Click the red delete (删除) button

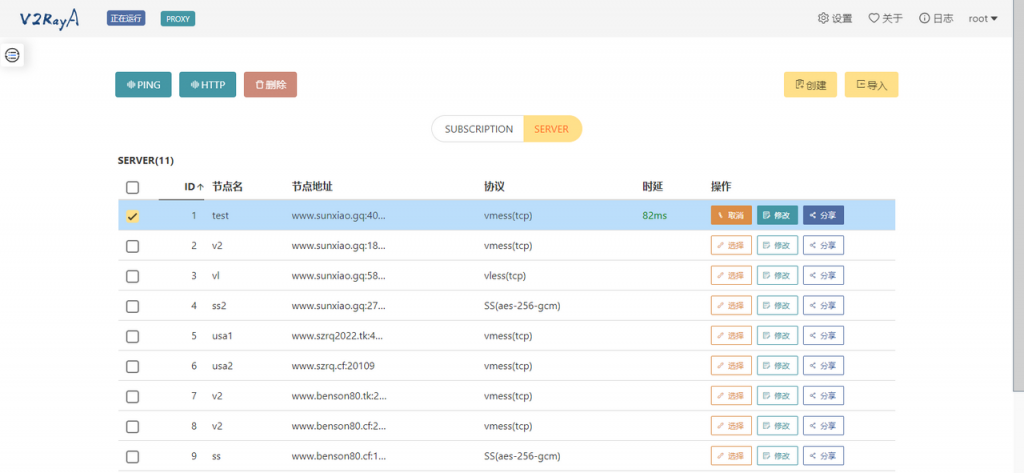click(270, 85)
